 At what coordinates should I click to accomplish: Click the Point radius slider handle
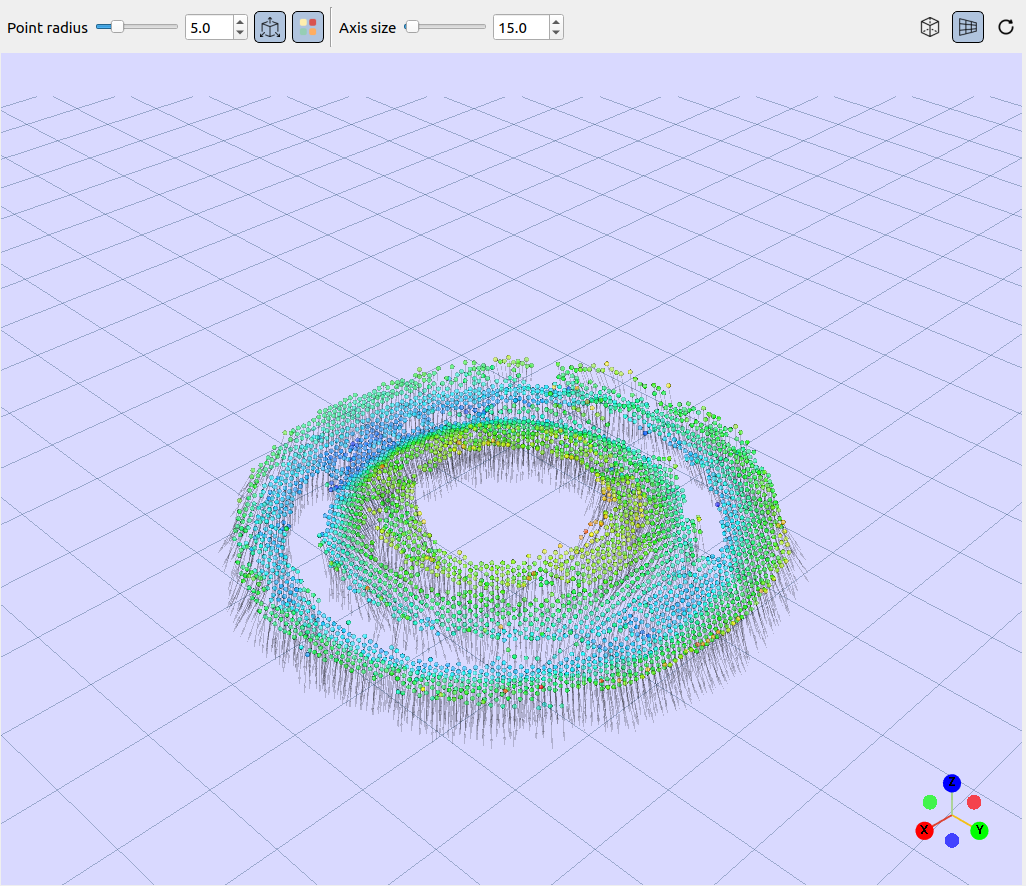pos(117,27)
